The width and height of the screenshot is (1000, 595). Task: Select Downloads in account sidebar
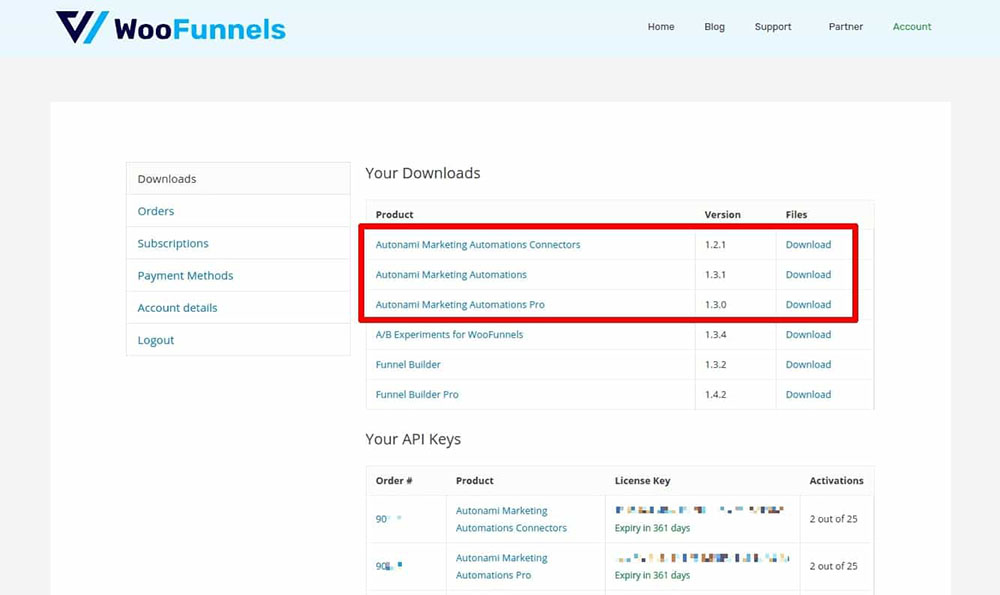[238, 179]
